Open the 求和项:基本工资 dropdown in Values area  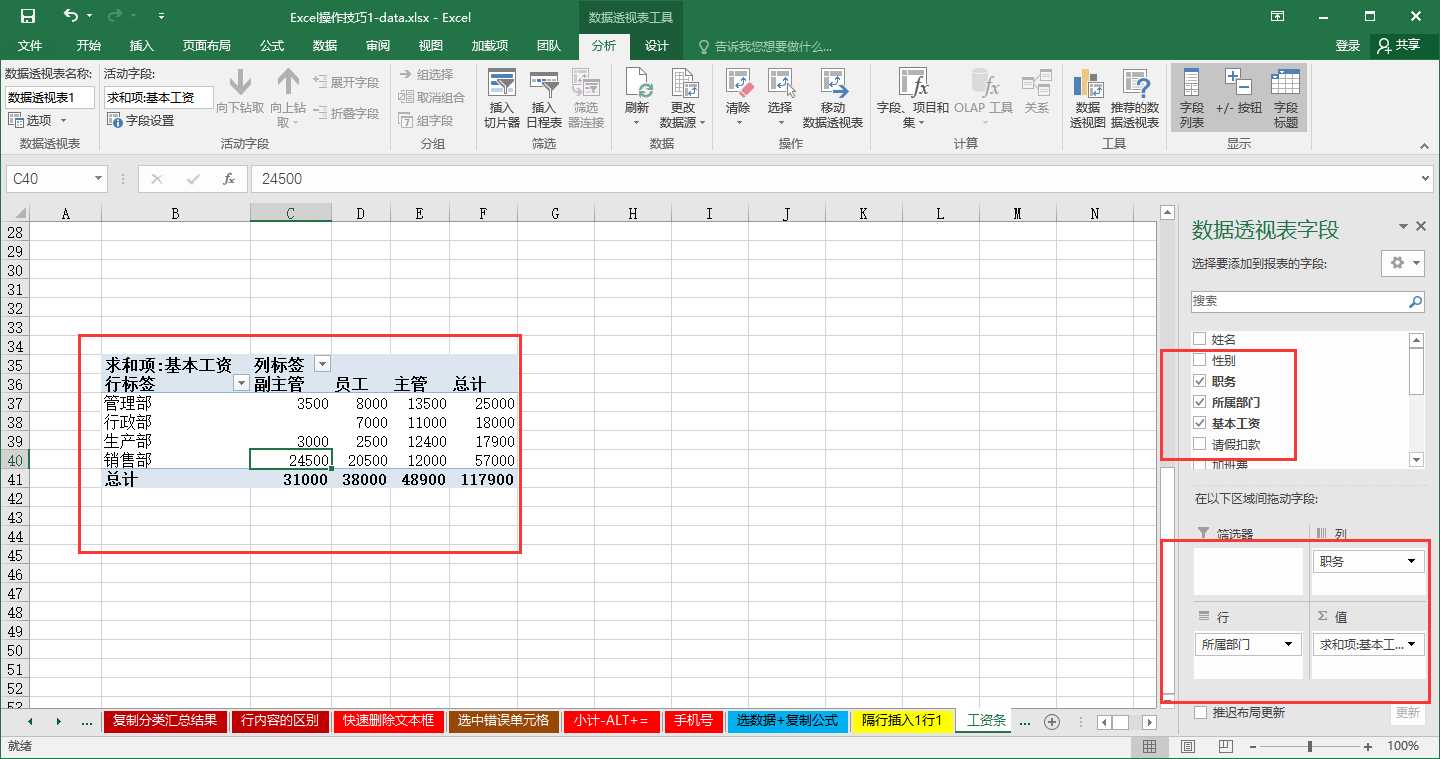(1411, 644)
